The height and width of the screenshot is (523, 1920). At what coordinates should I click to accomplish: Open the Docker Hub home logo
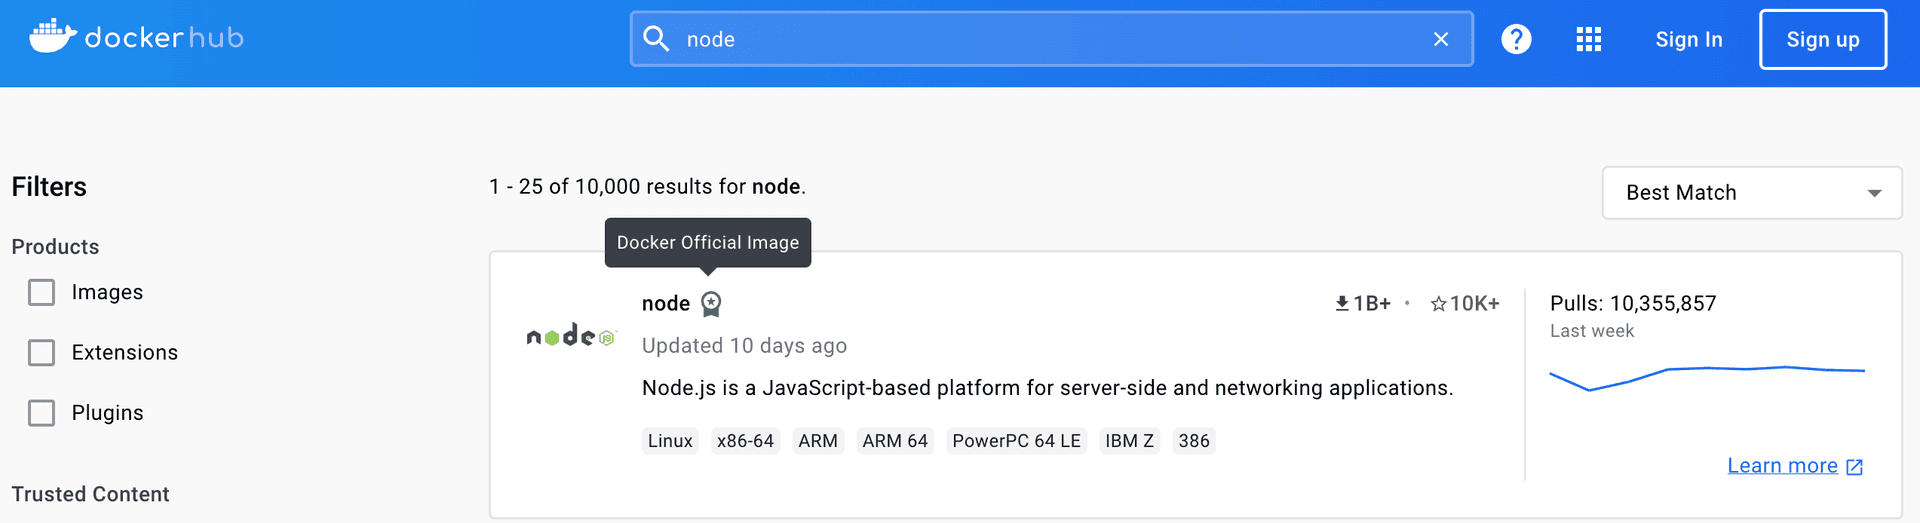[137, 37]
